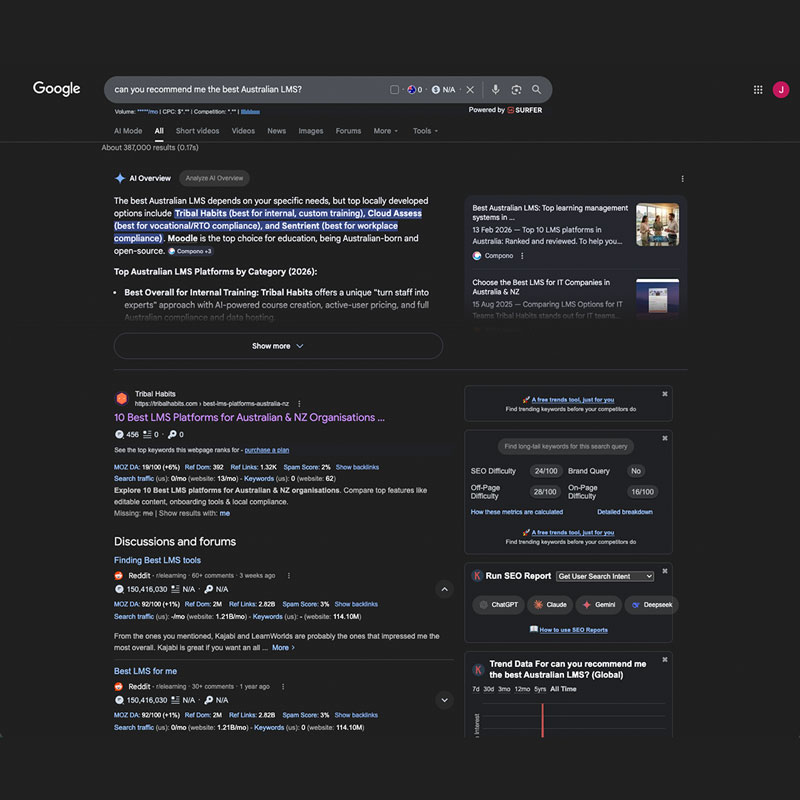This screenshot has height=800, width=800.
Task: Expand AI Overview with Show more
Action: coord(278,346)
